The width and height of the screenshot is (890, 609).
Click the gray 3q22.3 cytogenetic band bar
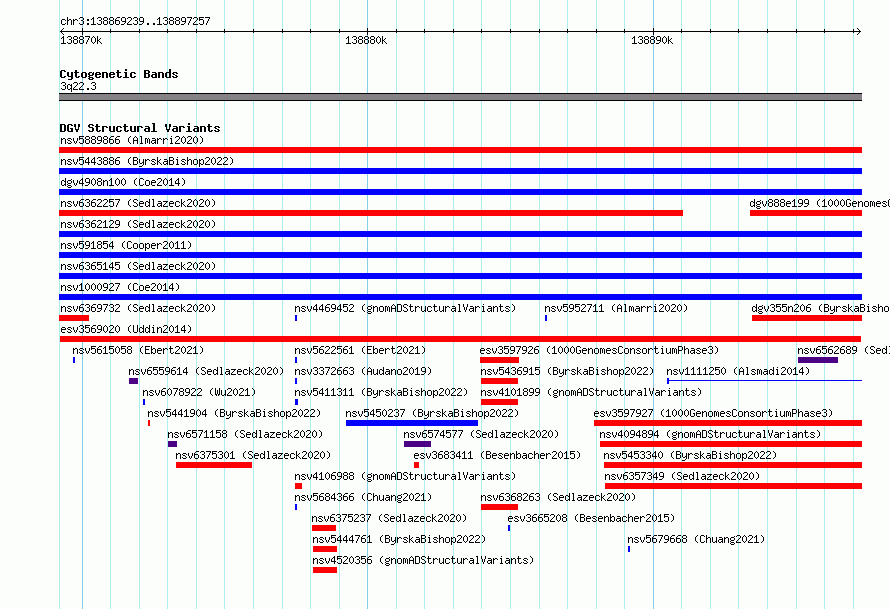coord(460,97)
